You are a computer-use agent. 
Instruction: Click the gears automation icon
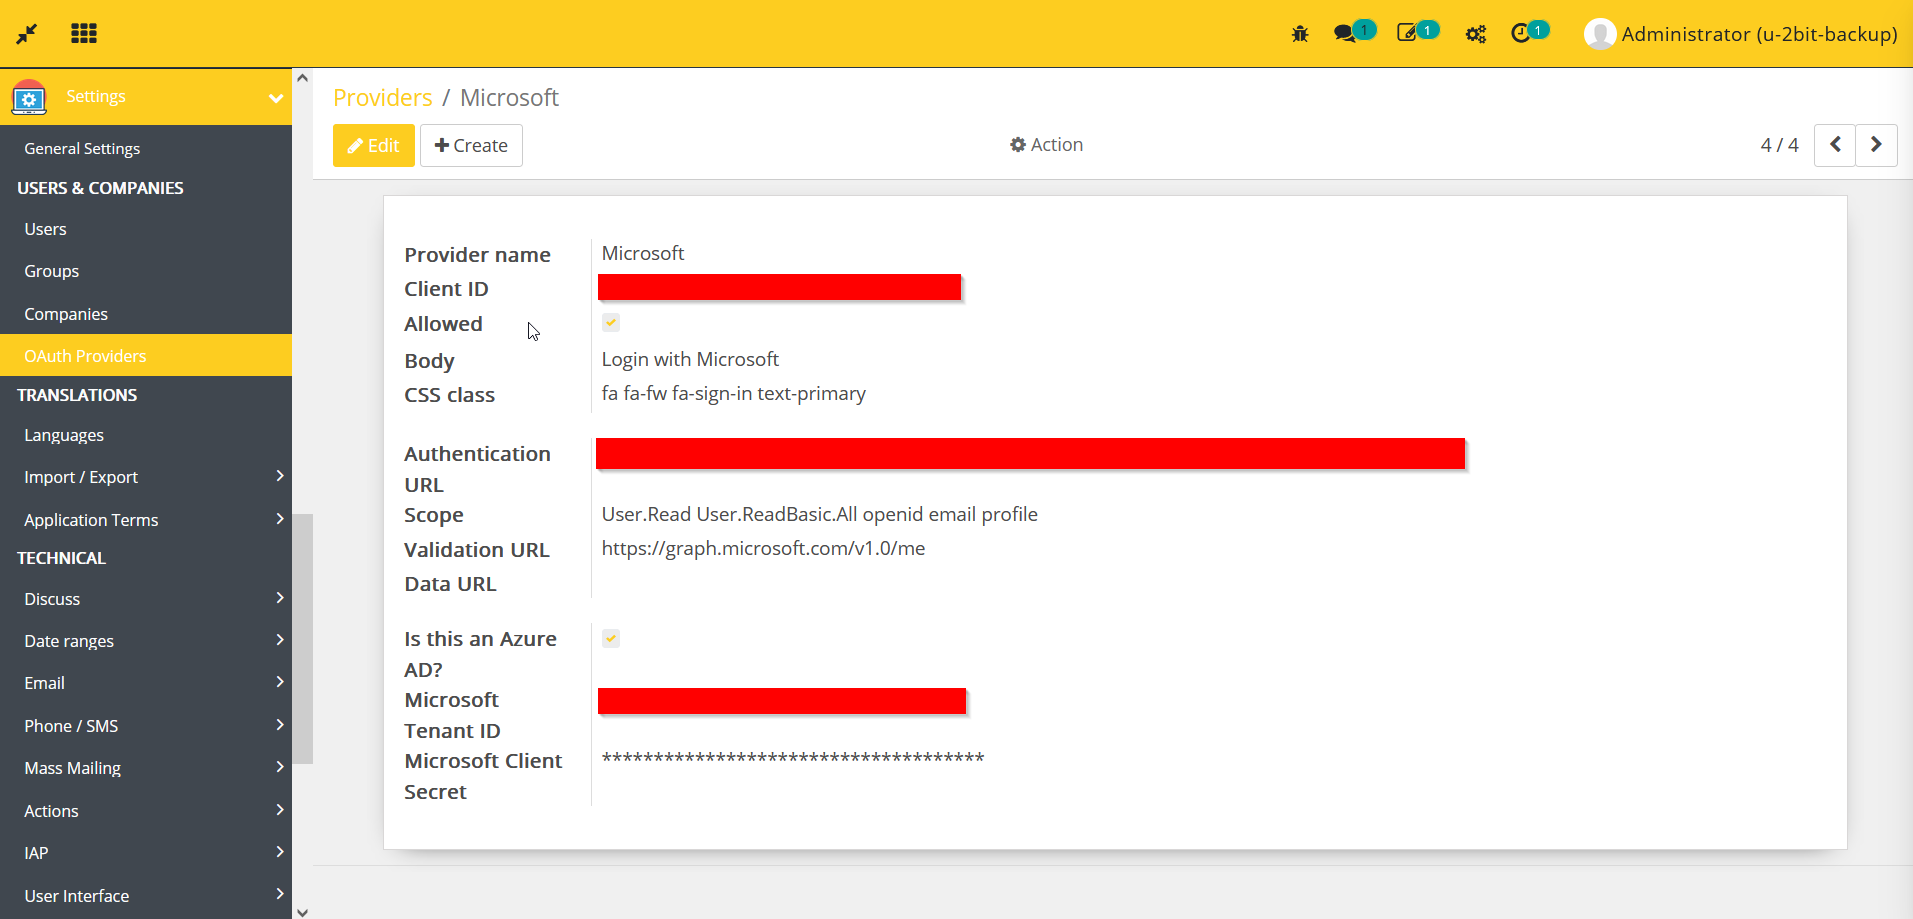pos(1475,33)
